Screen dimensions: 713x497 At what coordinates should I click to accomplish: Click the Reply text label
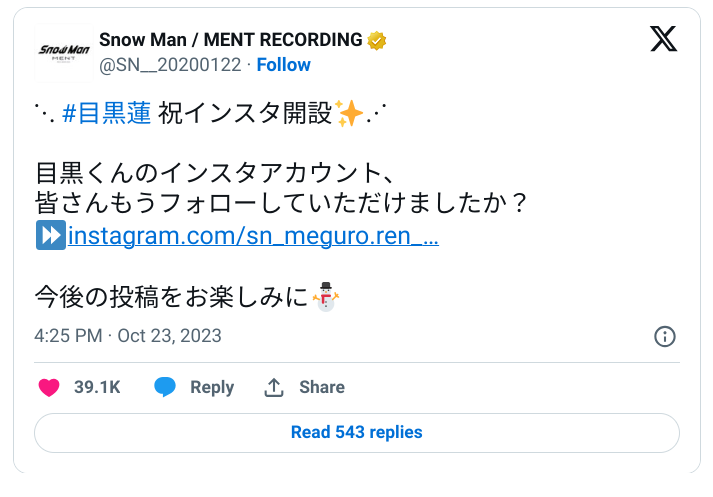[212, 387]
